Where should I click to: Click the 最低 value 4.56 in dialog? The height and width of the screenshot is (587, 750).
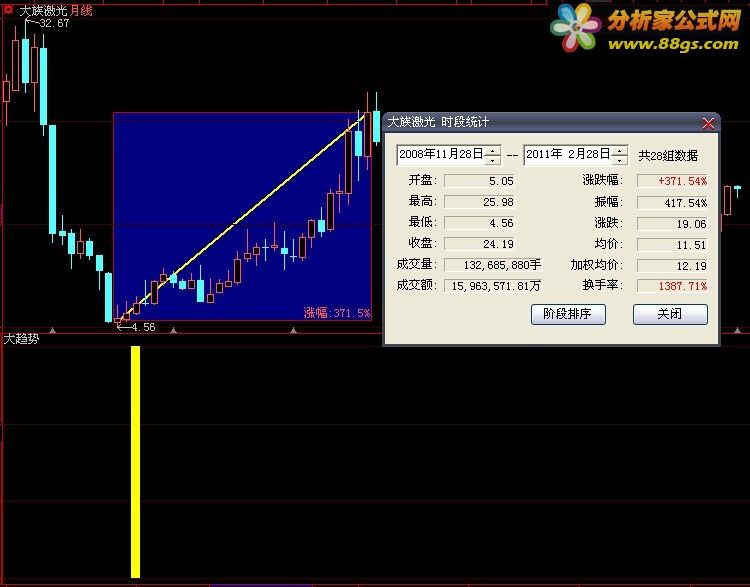(x=479, y=223)
